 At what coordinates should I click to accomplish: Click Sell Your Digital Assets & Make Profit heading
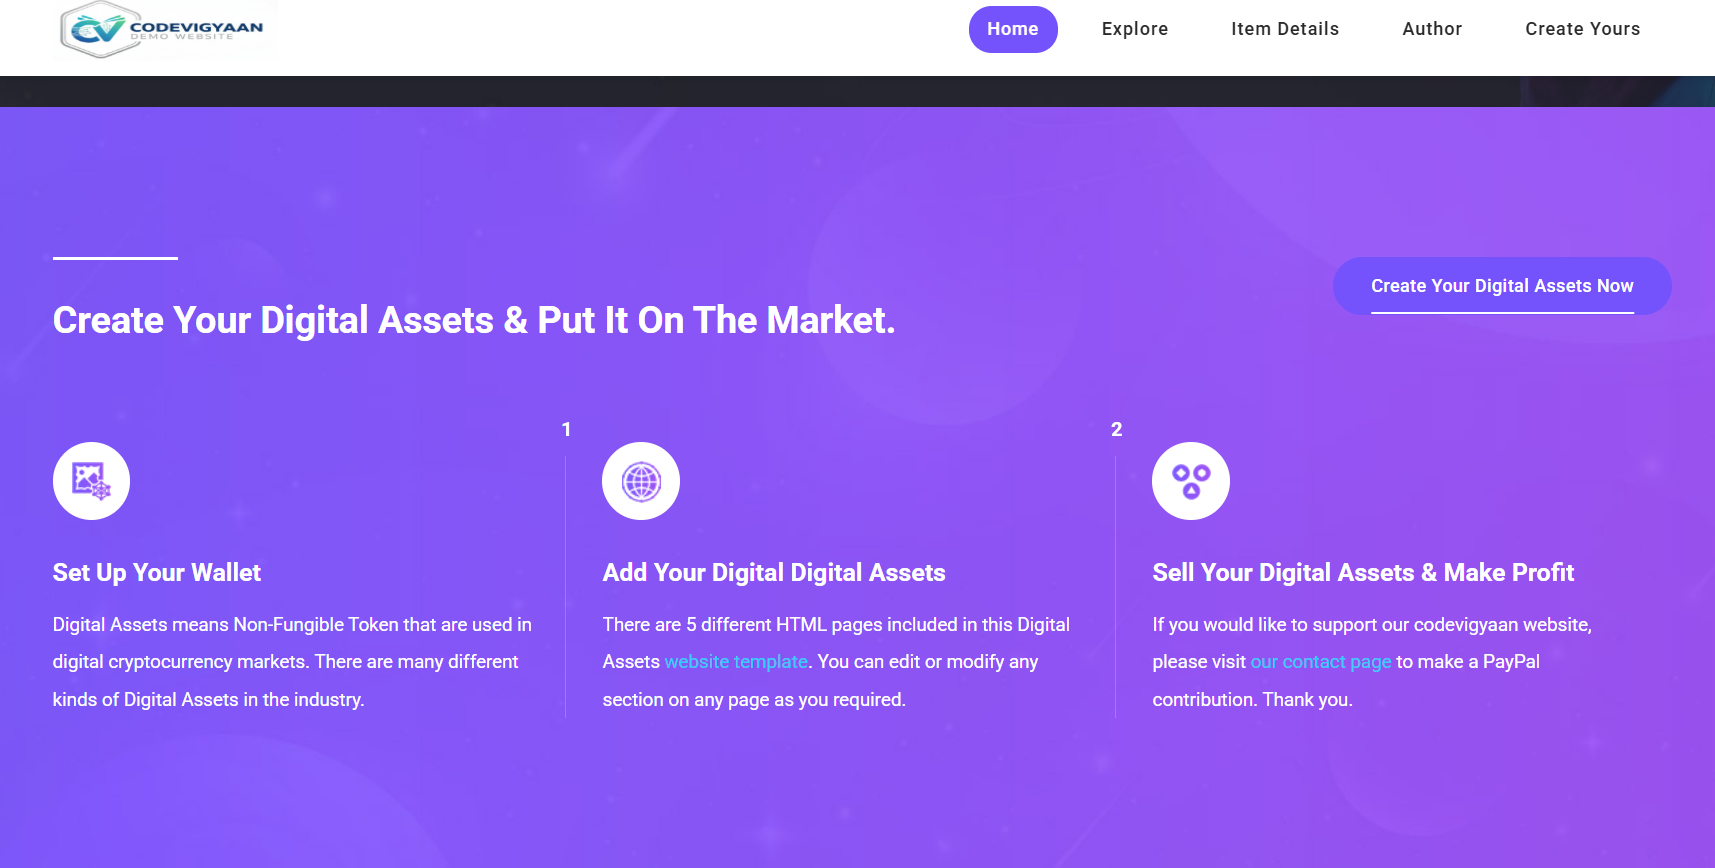[1363, 573]
